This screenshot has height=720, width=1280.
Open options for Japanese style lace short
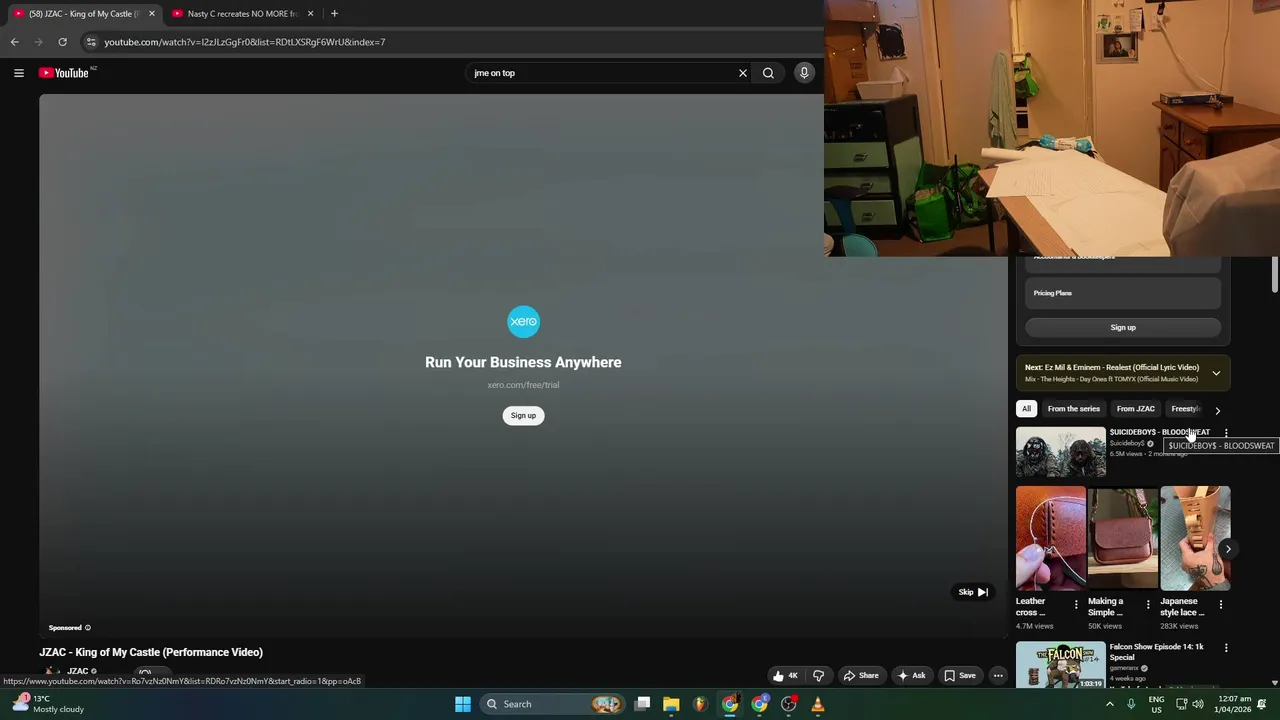(x=1221, y=605)
